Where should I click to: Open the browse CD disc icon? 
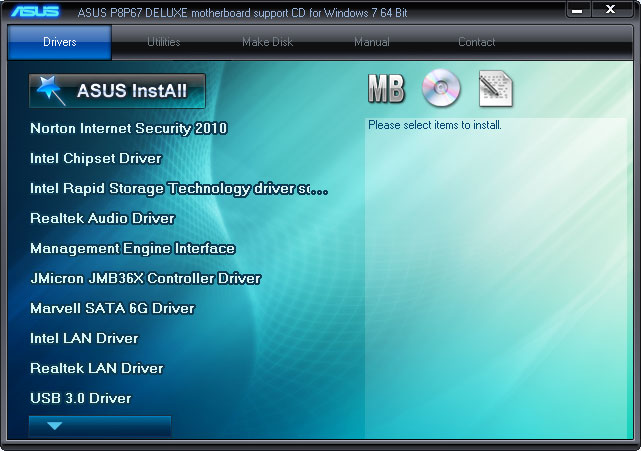point(441,88)
